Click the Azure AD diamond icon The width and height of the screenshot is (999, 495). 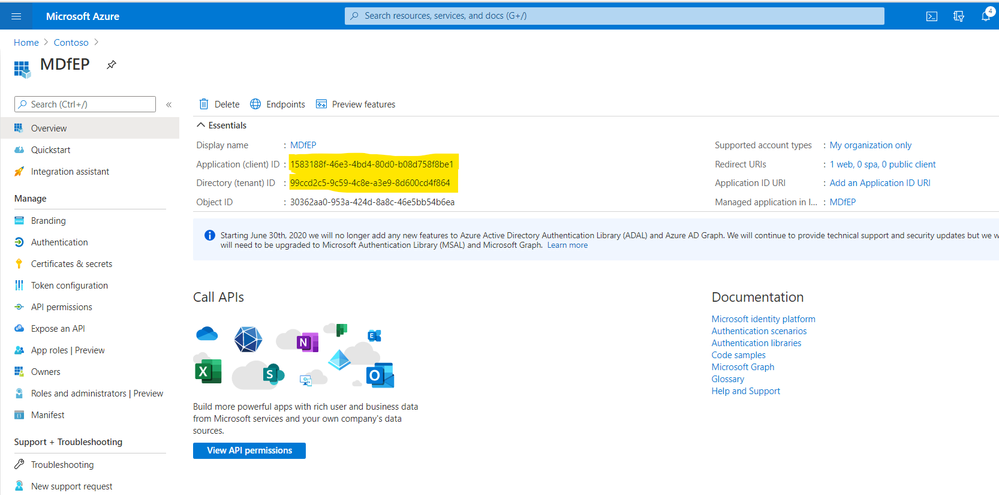click(x=340, y=360)
